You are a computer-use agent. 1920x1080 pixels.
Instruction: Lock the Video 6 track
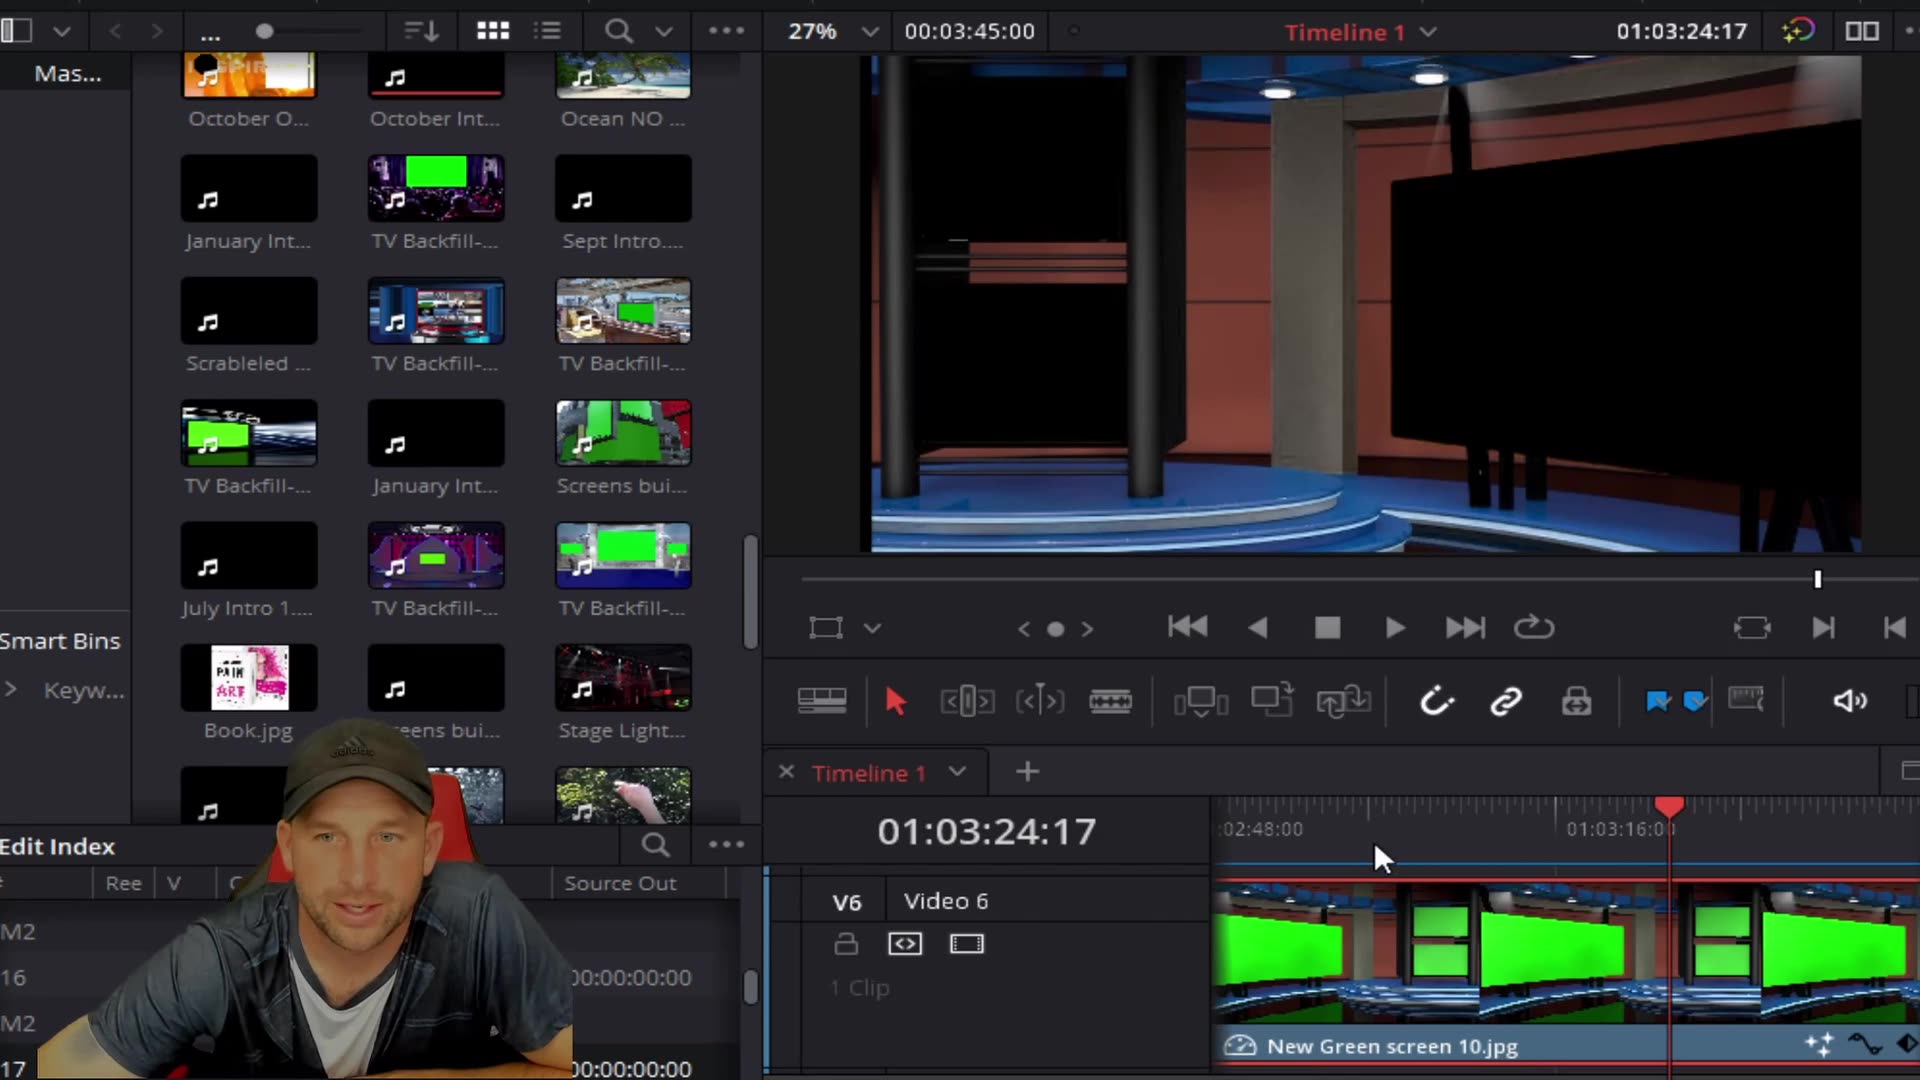(x=846, y=943)
